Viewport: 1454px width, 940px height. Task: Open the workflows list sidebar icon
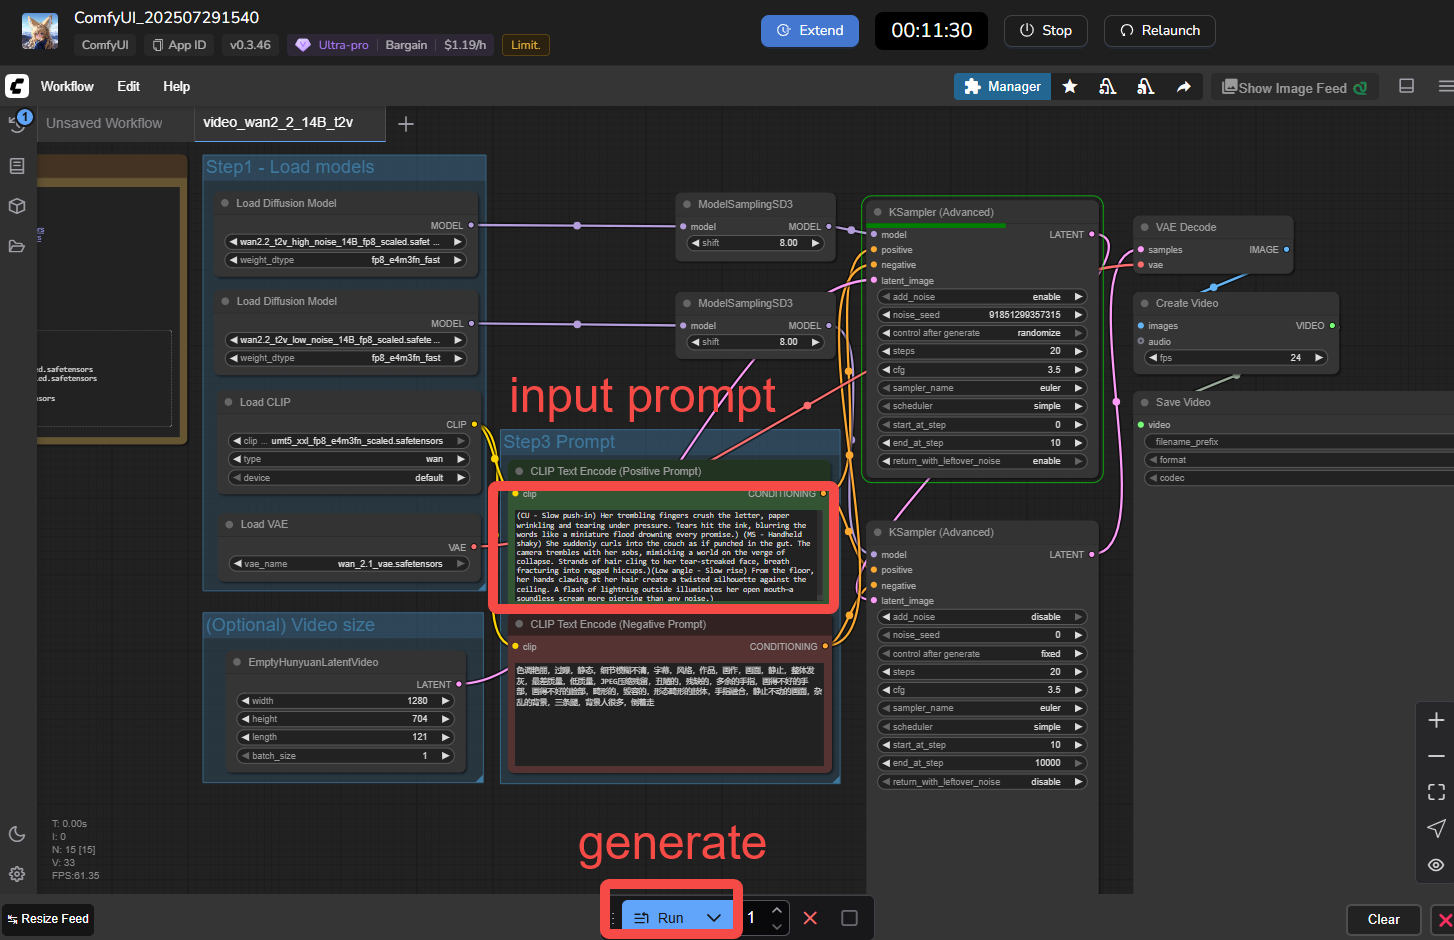coord(17,166)
